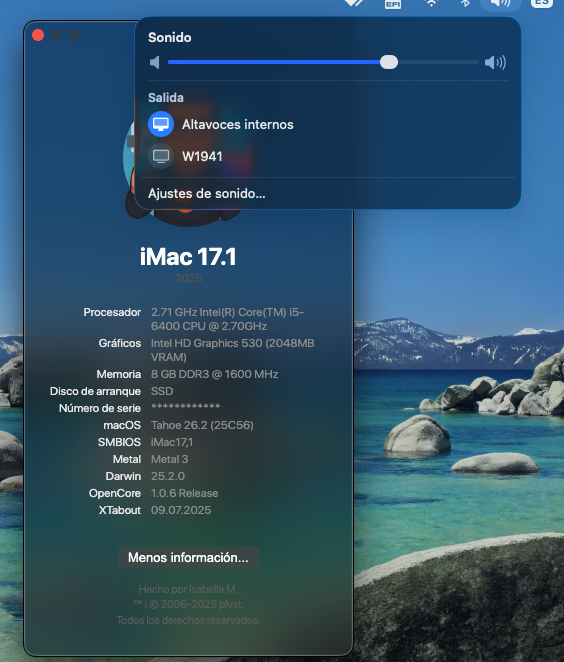
Task: Click the 1.0.6 Release value
Action: [184, 493]
